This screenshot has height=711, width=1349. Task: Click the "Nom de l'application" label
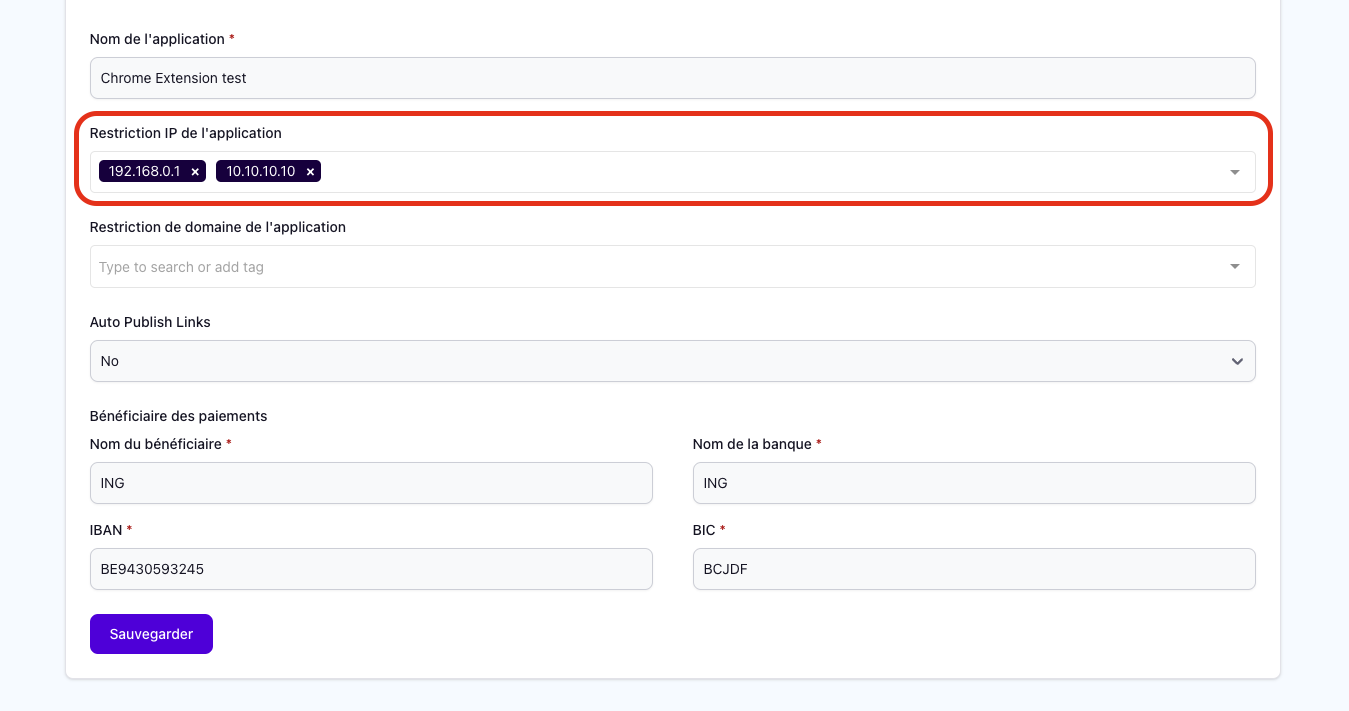click(x=157, y=39)
